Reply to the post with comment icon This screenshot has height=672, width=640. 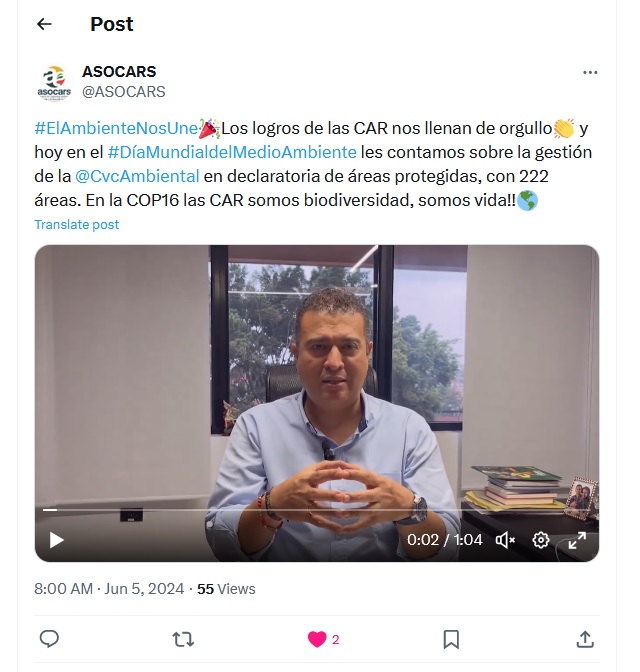click(x=49, y=639)
